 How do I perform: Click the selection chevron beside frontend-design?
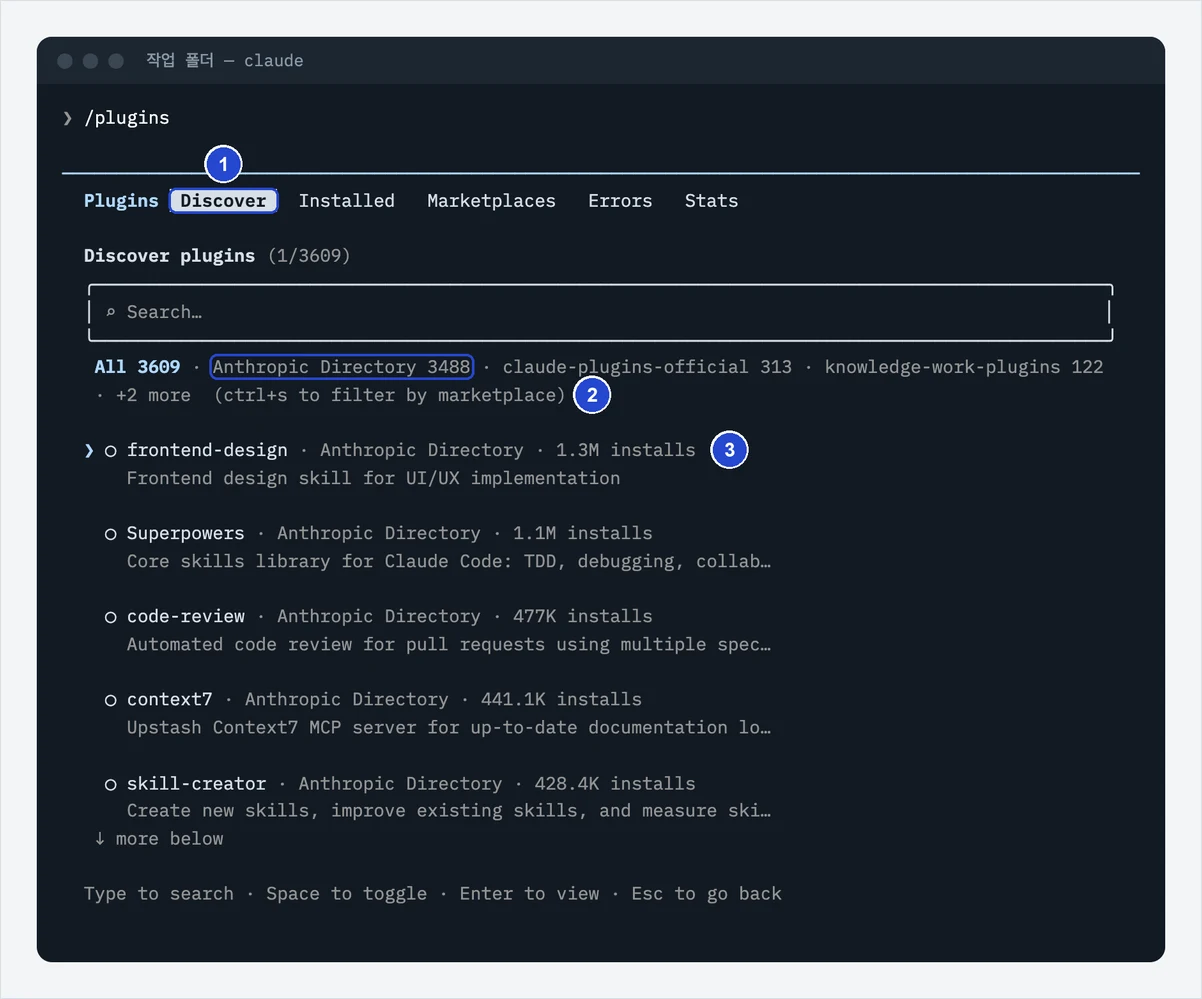89,451
